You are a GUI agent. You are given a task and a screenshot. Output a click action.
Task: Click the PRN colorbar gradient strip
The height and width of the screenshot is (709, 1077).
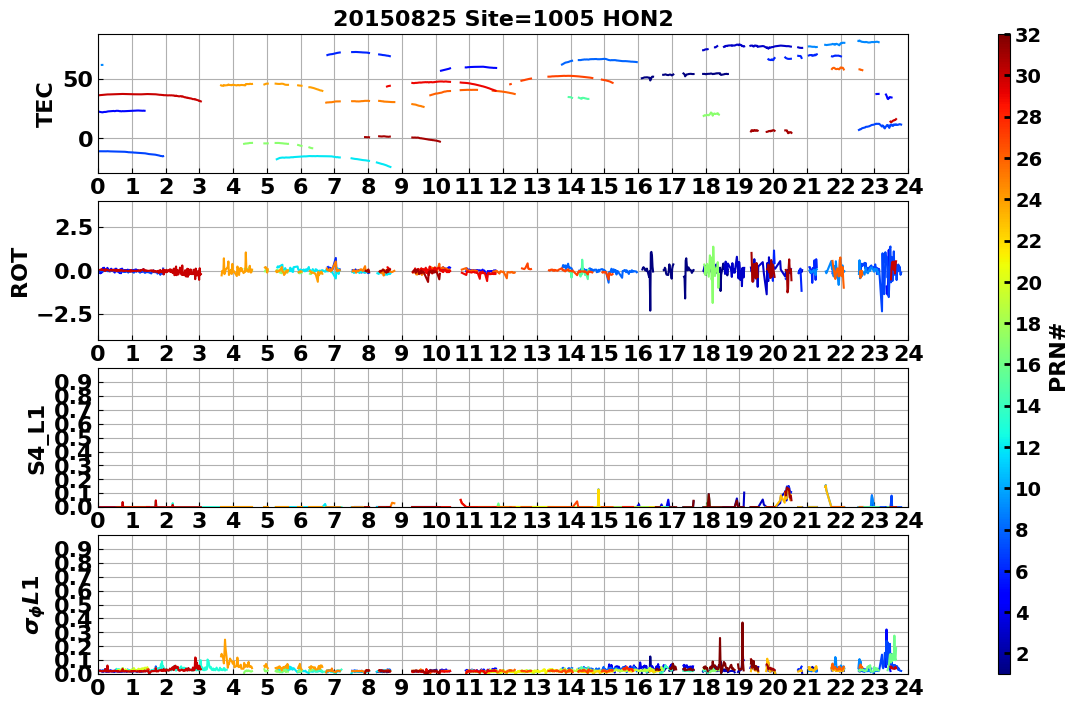pyautogui.click(x=1004, y=354)
